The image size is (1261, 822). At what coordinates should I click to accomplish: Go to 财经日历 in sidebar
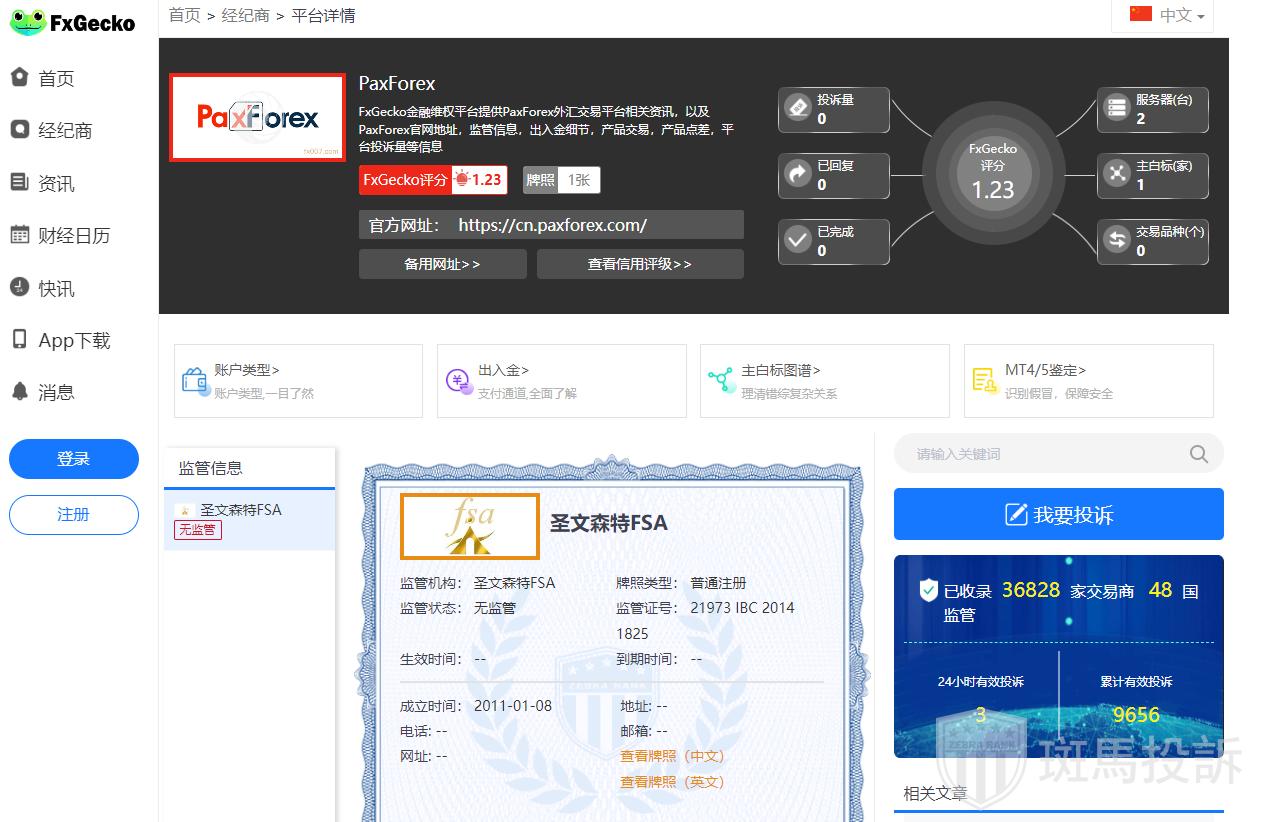(73, 236)
